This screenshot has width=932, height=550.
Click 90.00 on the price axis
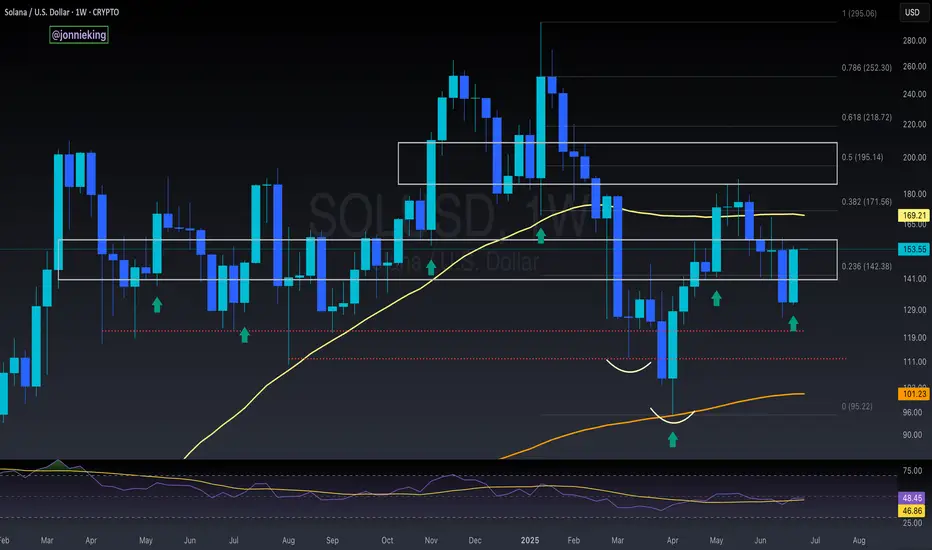point(912,435)
